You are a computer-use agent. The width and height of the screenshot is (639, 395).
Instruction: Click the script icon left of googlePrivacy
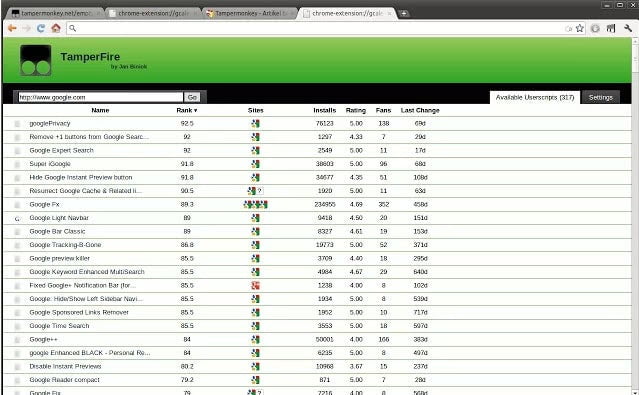[17, 124]
